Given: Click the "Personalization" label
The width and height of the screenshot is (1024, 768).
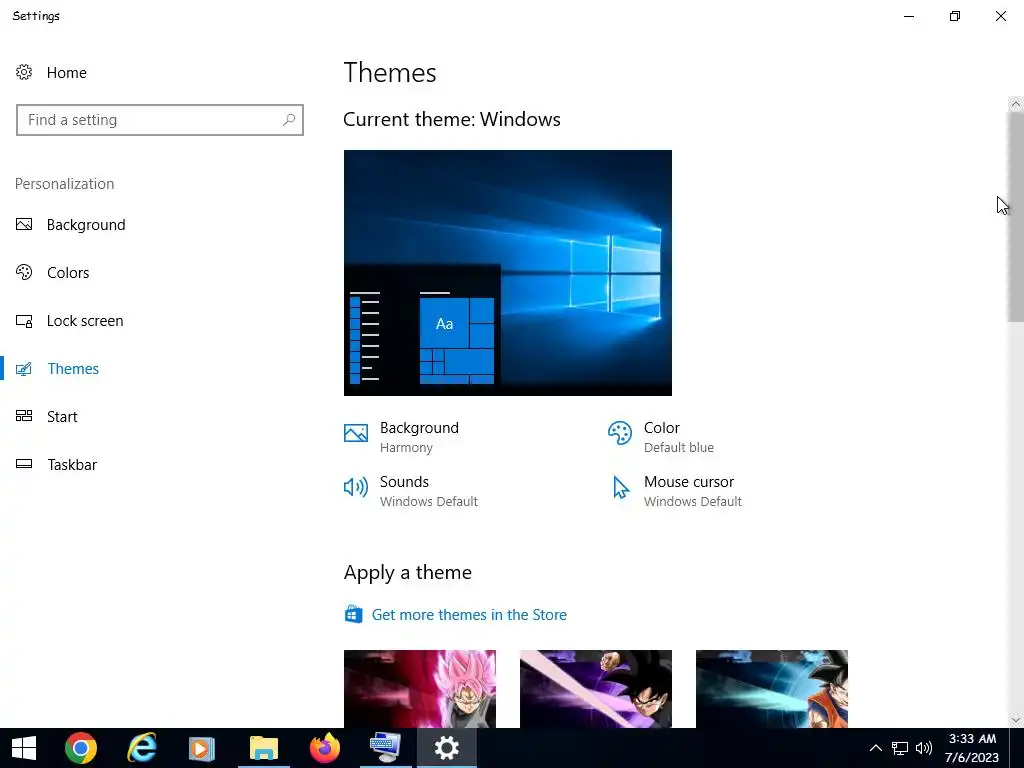Looking at the screenshot, I should point(65,184).
